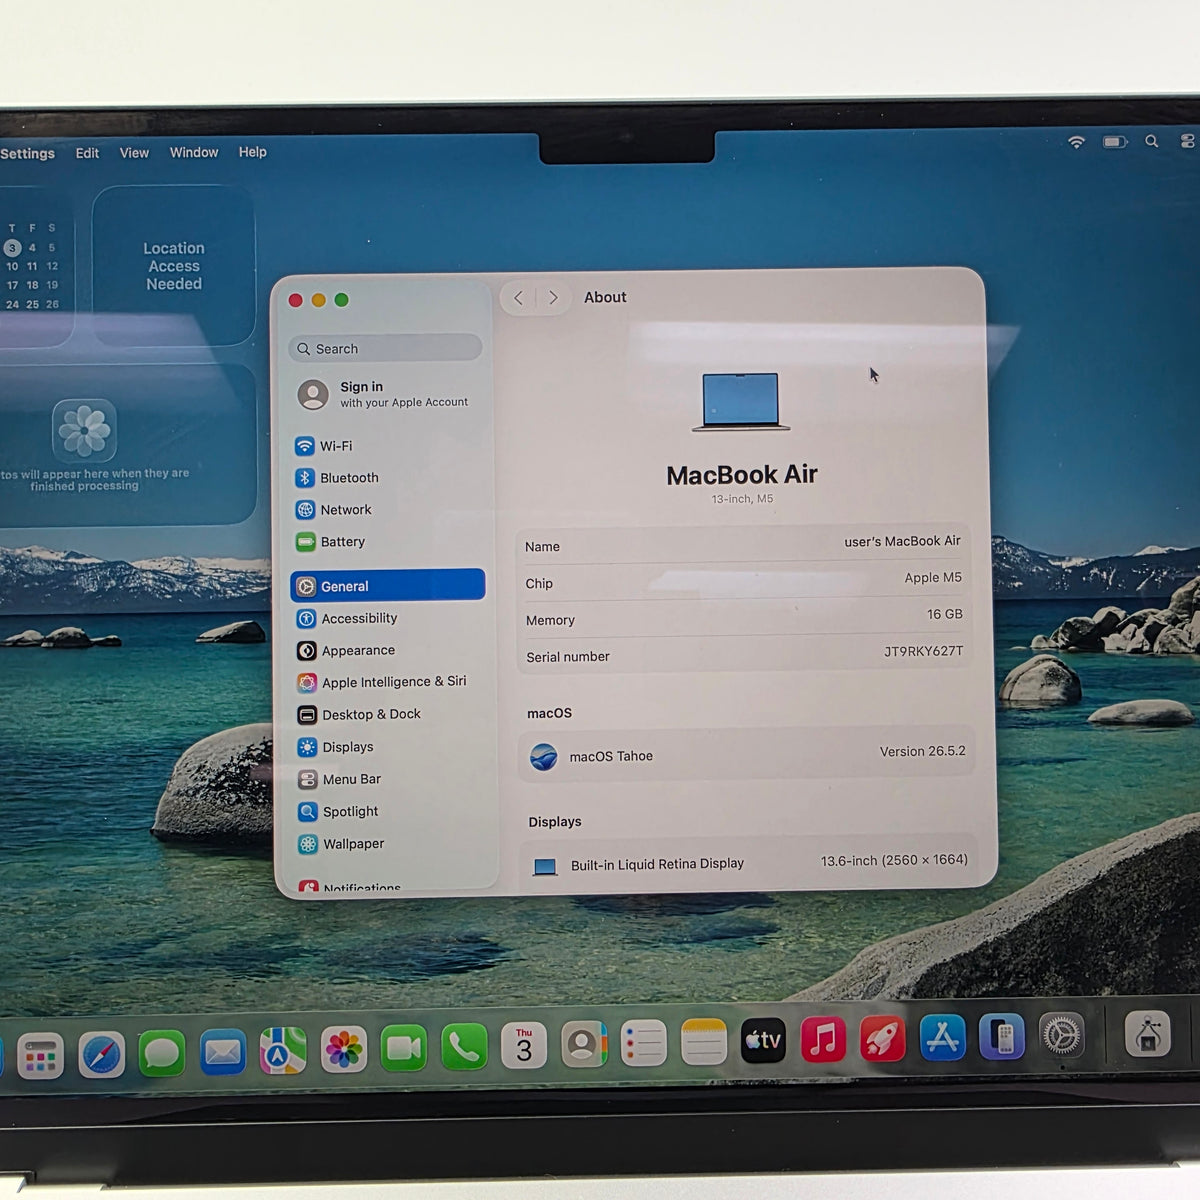Go back in settings navigation
Viewport: 1200px width, 1200px height.
518,298
